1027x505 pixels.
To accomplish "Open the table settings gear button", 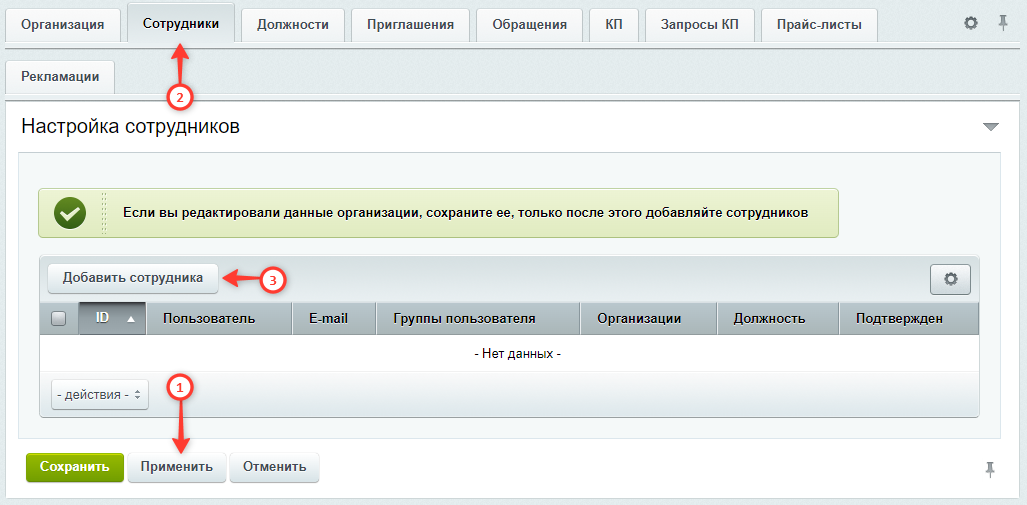I will click(x=950, y=279).
